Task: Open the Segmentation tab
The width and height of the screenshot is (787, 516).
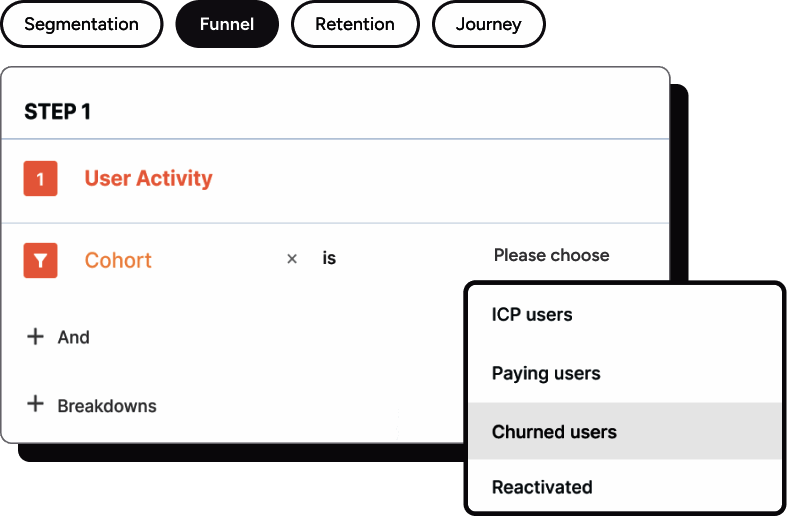Action: coord(81,24)
